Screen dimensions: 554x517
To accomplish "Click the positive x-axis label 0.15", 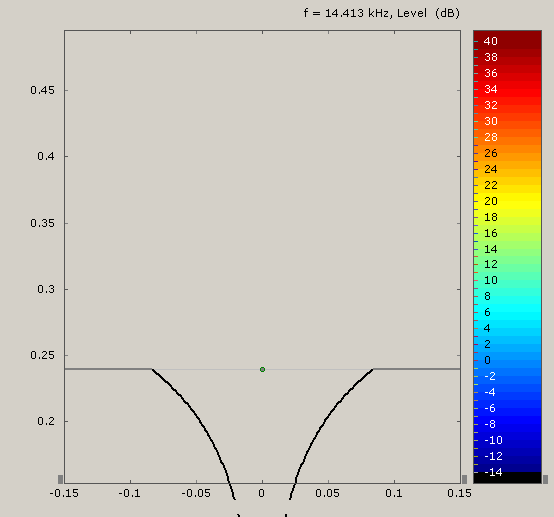I will click(x=459, y=493).
